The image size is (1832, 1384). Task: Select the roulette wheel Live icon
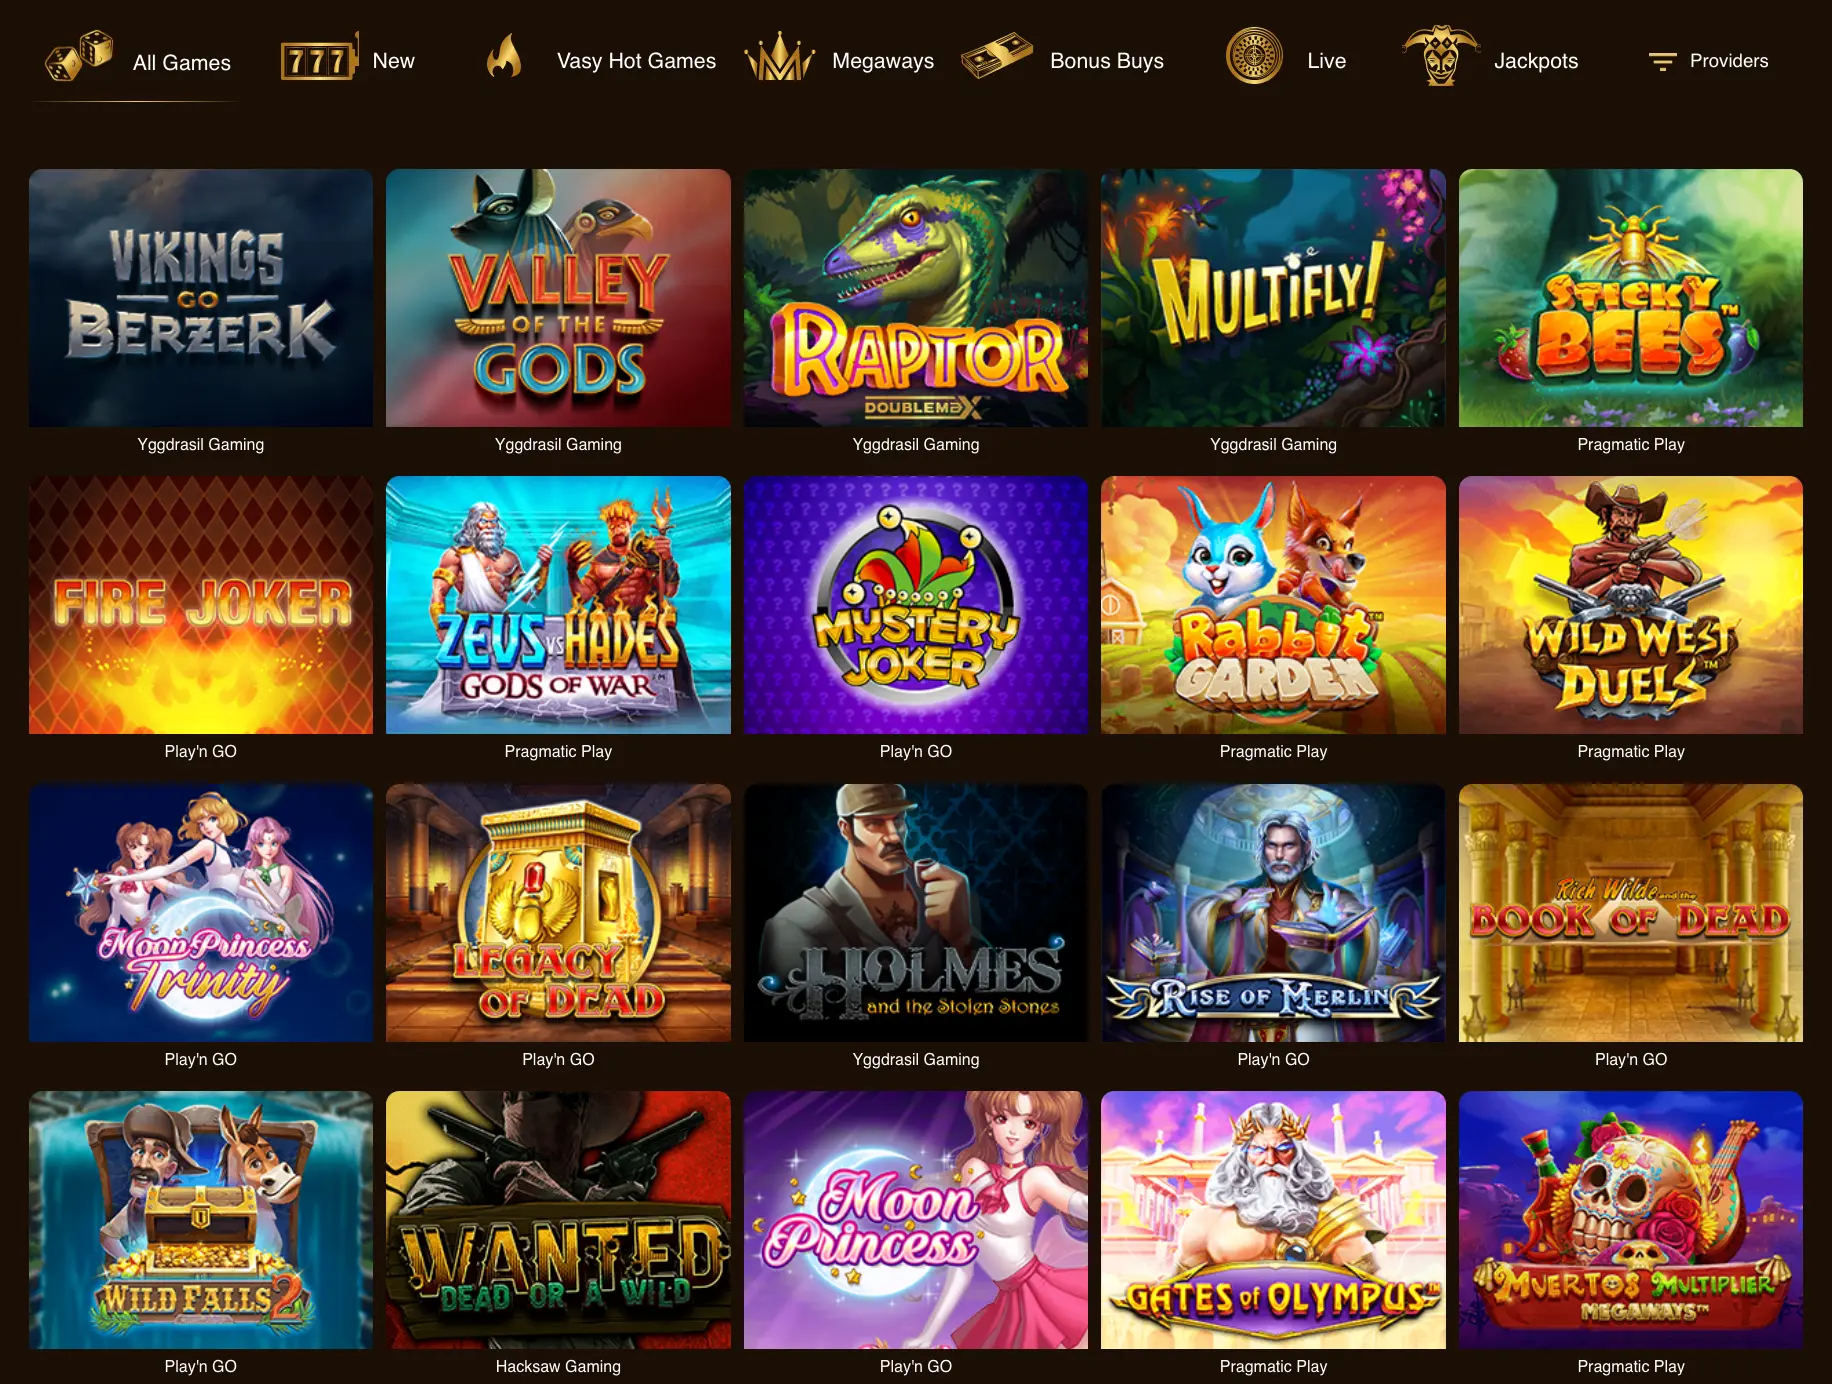(x=1254, y=56)
